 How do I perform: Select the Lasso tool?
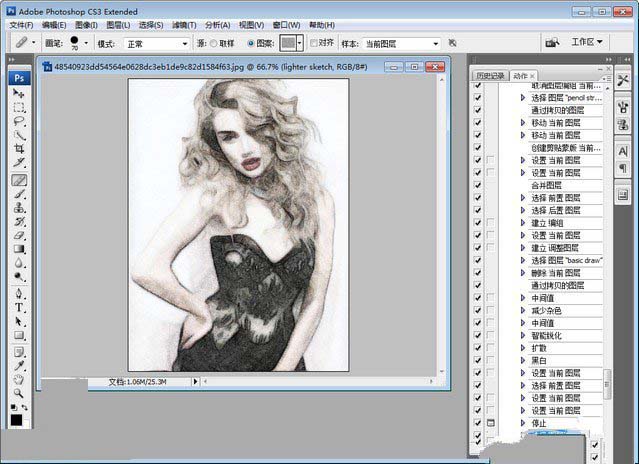pyautogui.click(x=19, y=121)
